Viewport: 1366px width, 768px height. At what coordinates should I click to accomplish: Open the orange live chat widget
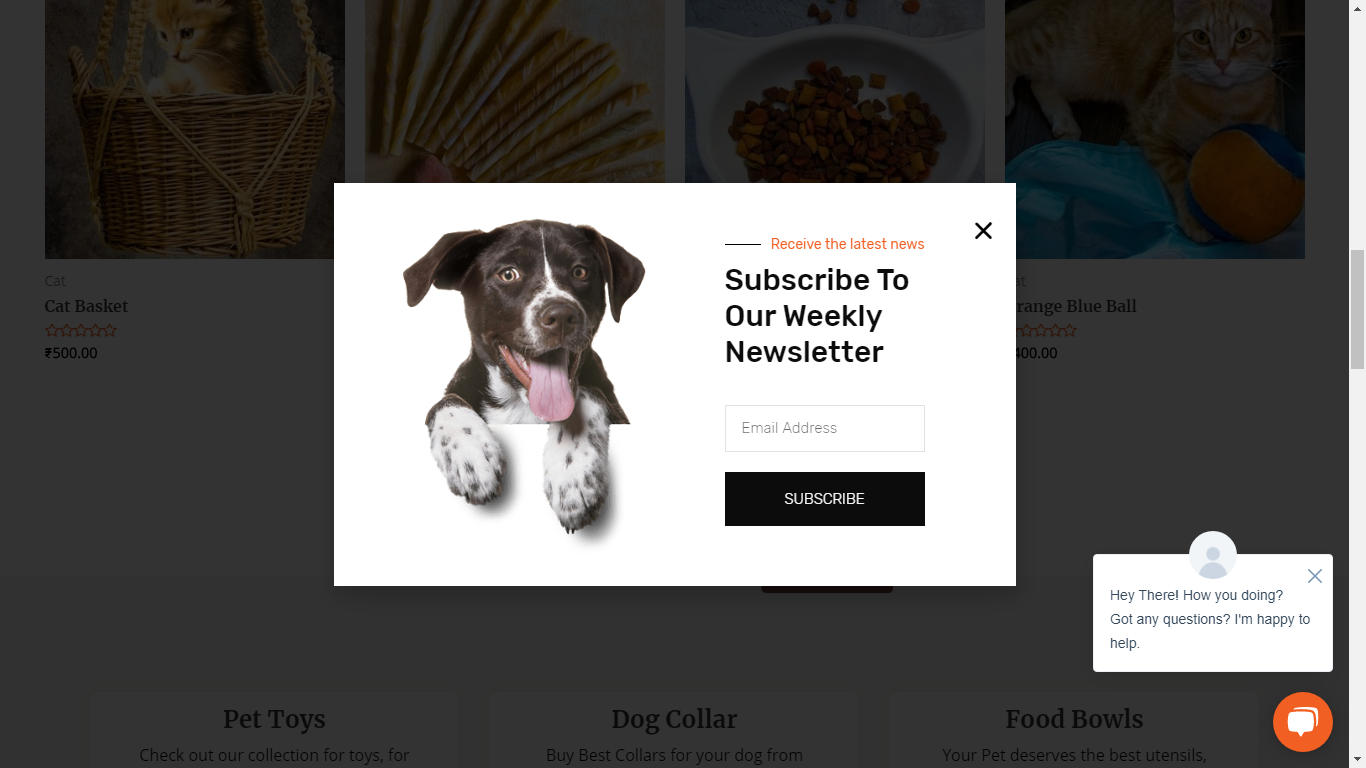(1302, 722)
